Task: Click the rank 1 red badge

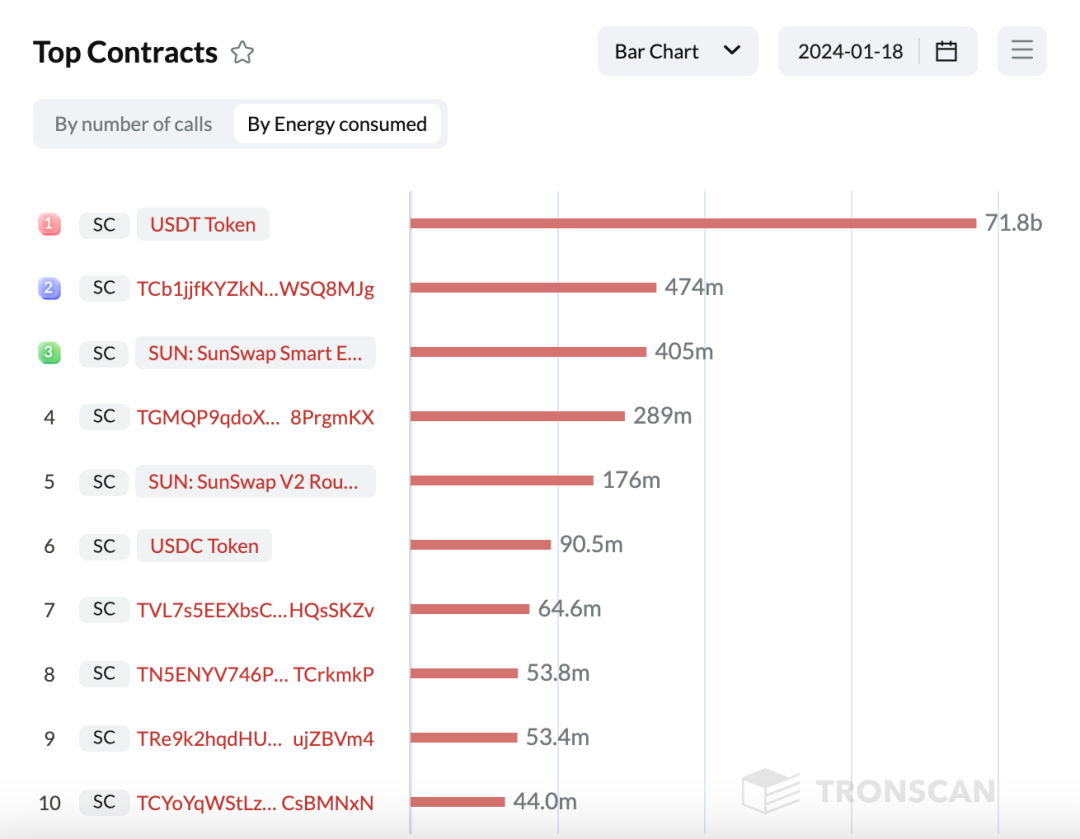Action: coord(49,224)
